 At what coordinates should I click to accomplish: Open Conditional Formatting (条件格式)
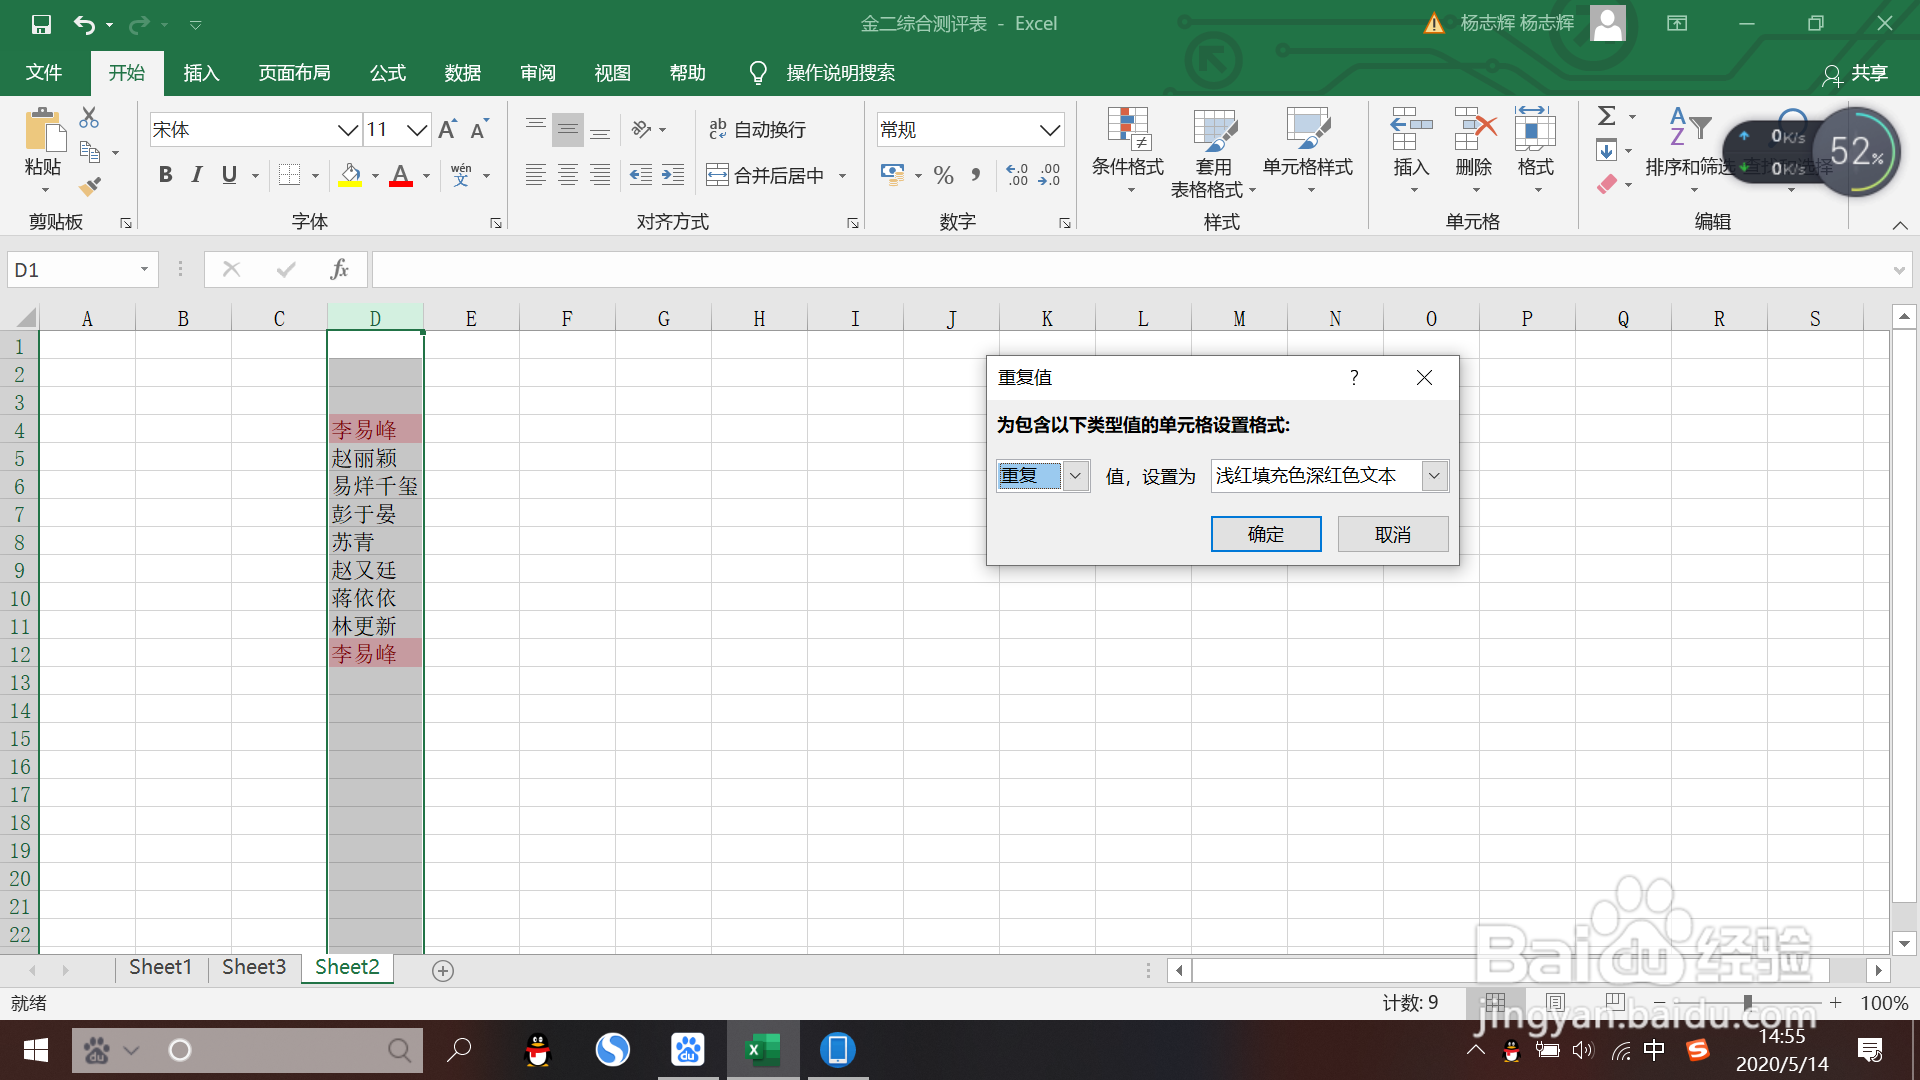point(1127,142)
